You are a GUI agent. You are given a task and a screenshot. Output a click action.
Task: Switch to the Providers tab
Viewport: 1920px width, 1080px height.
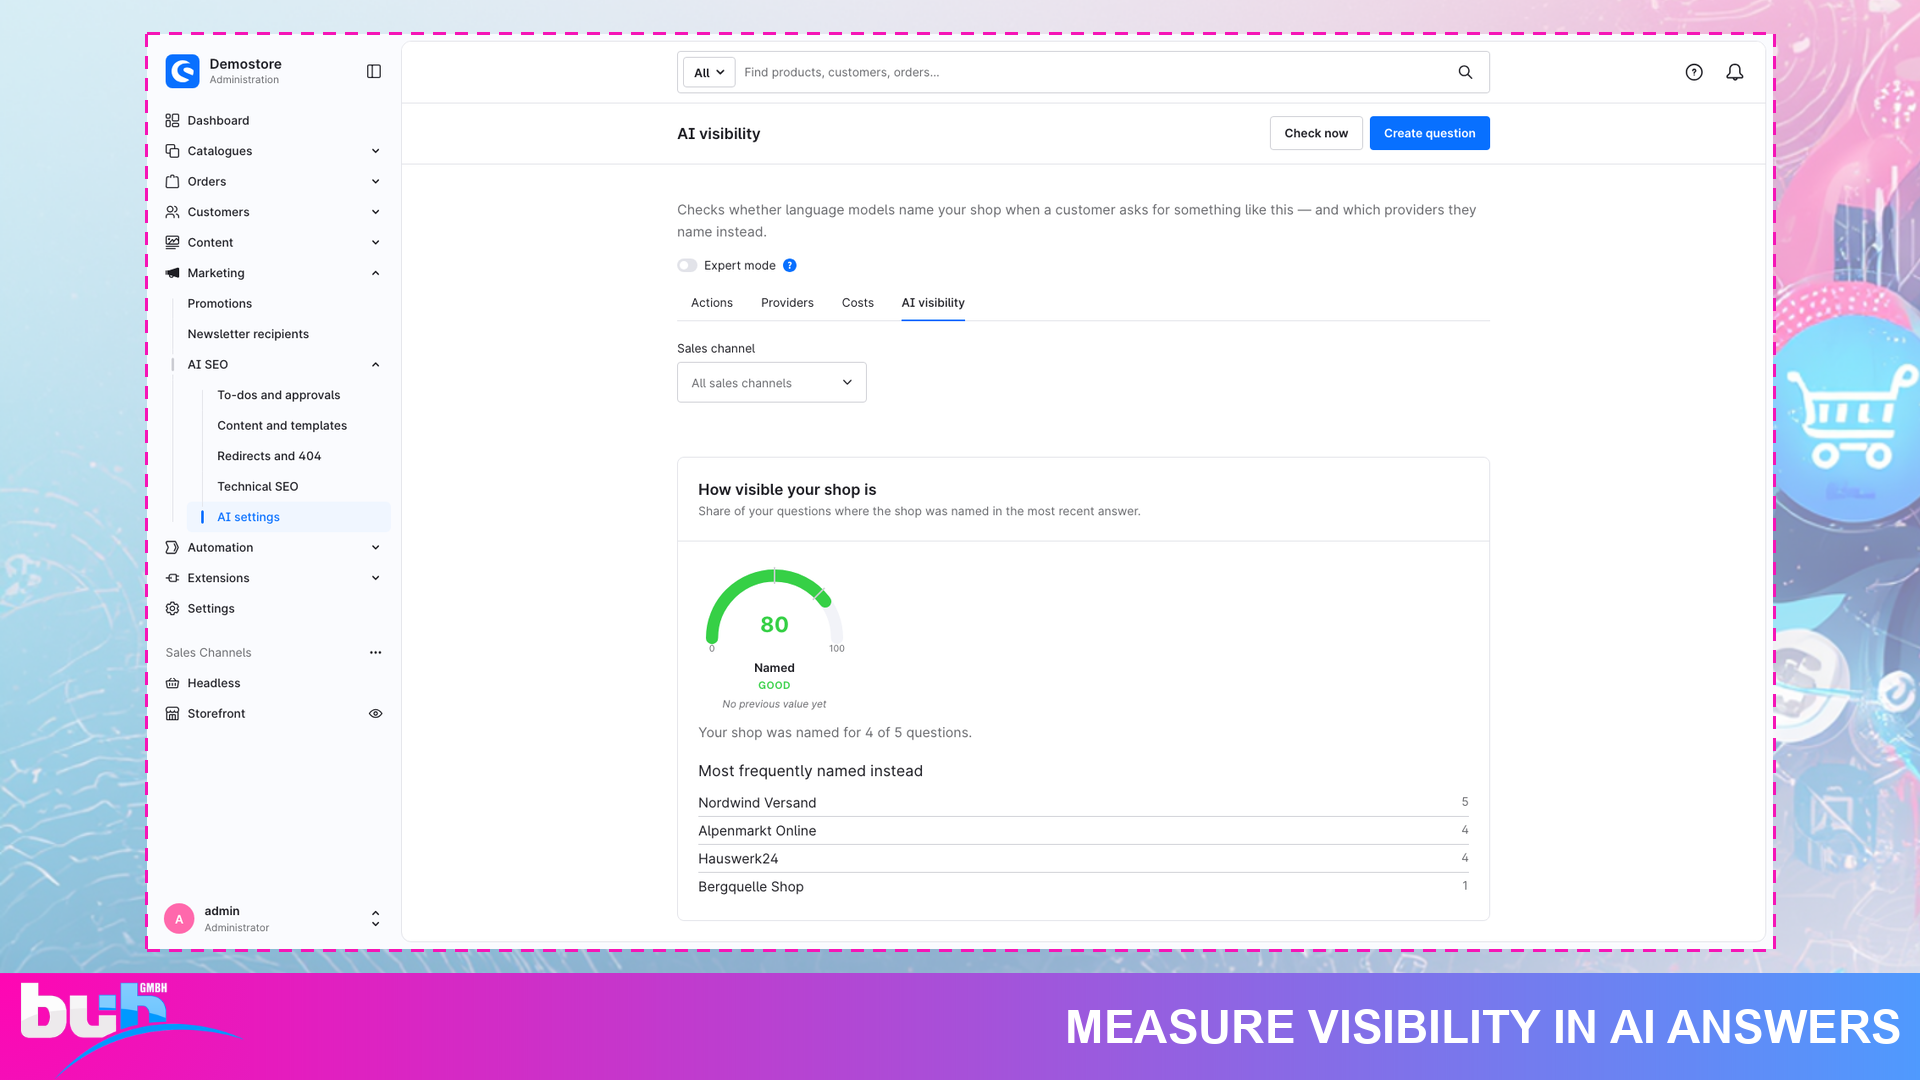787,303
